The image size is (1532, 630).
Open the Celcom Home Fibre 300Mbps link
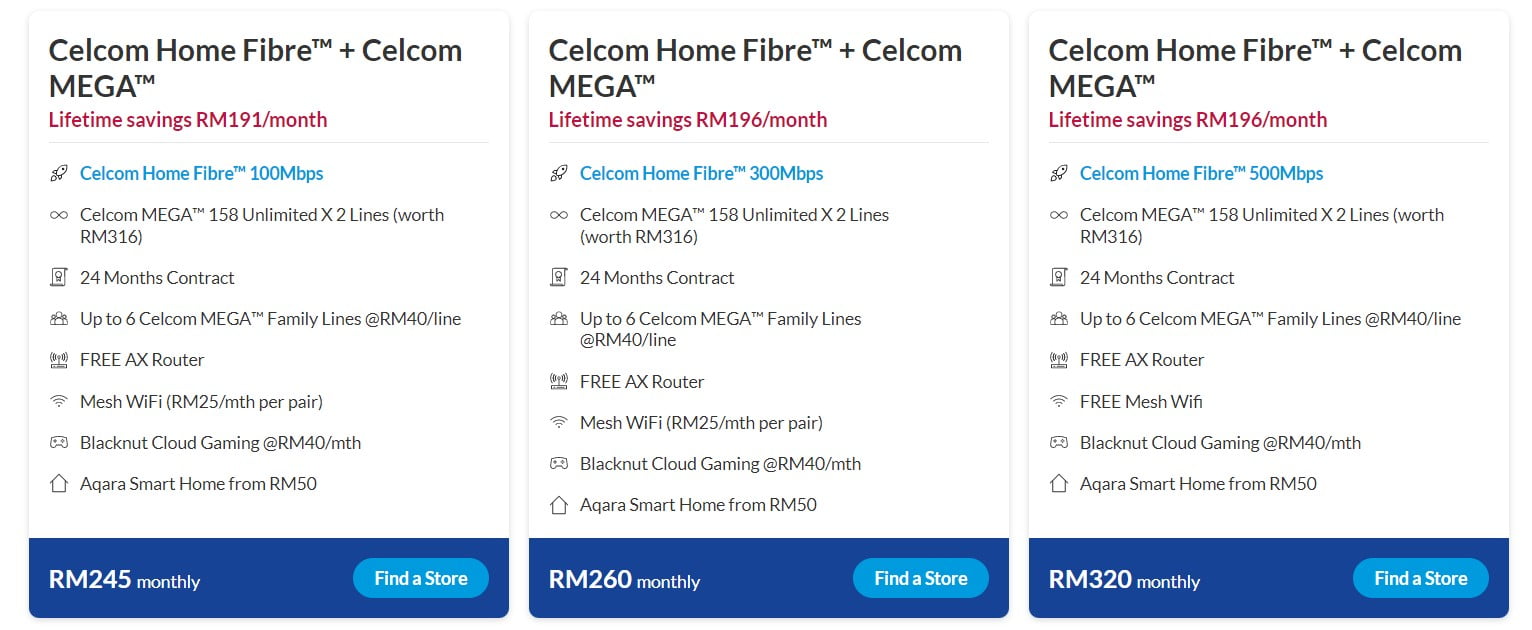point(702,174)
